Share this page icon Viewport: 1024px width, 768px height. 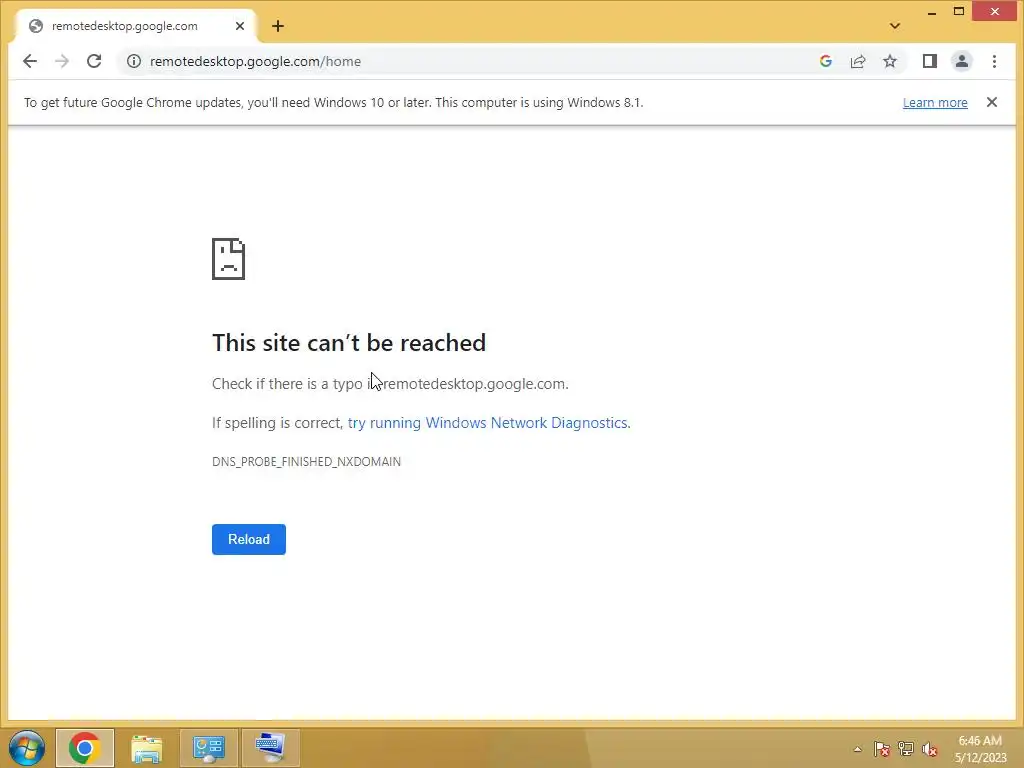click(857, 61)
